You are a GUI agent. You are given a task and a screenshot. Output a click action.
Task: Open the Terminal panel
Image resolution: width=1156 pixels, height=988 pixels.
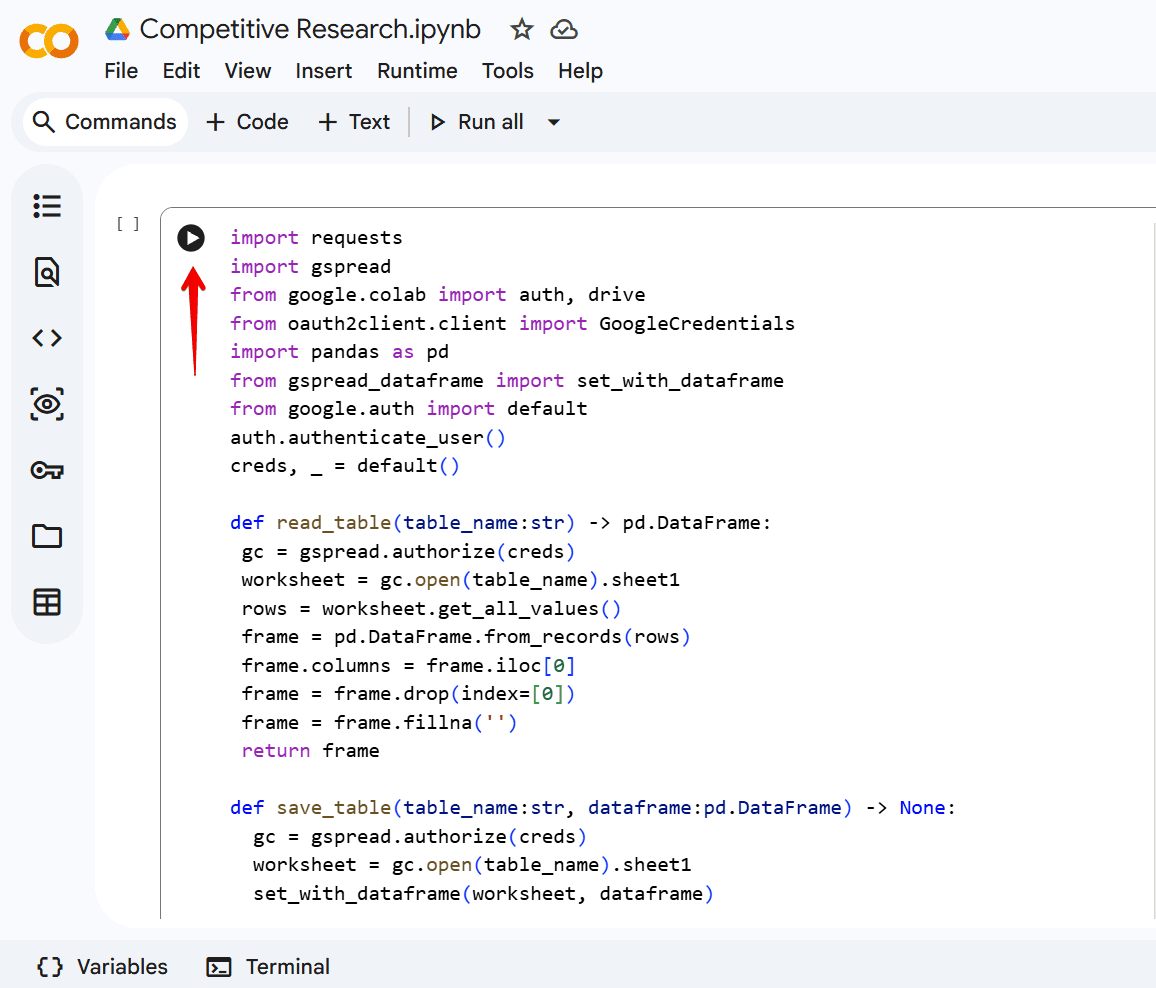[x=268, y=967]
